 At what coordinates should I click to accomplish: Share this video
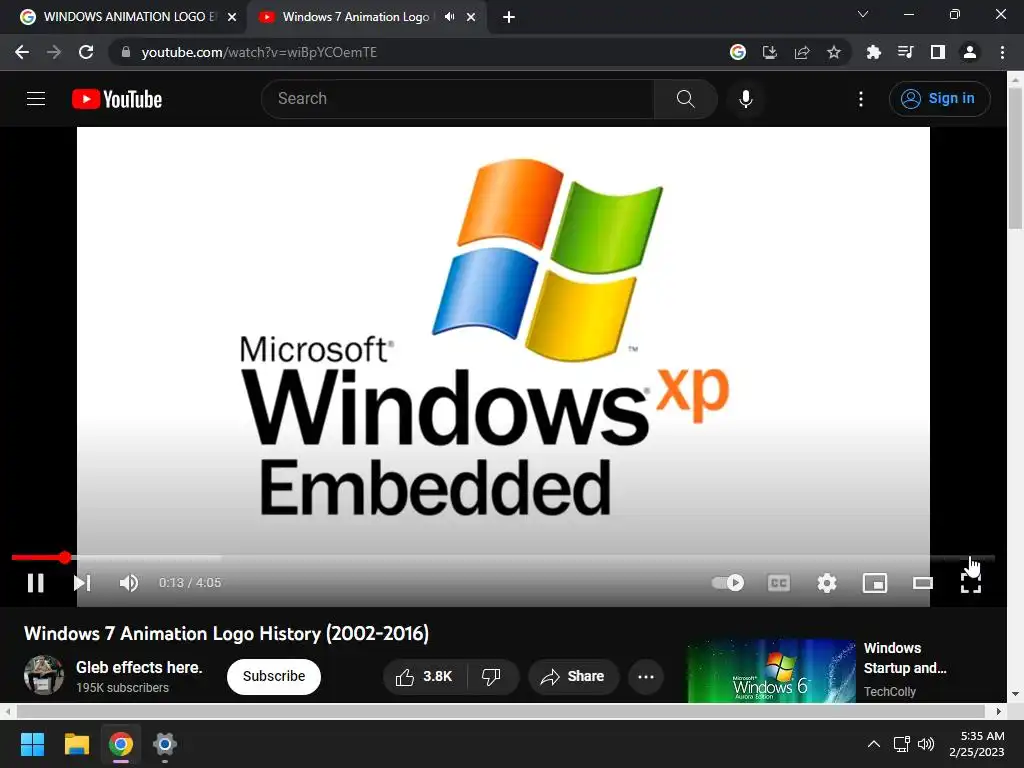coord(573,676)
